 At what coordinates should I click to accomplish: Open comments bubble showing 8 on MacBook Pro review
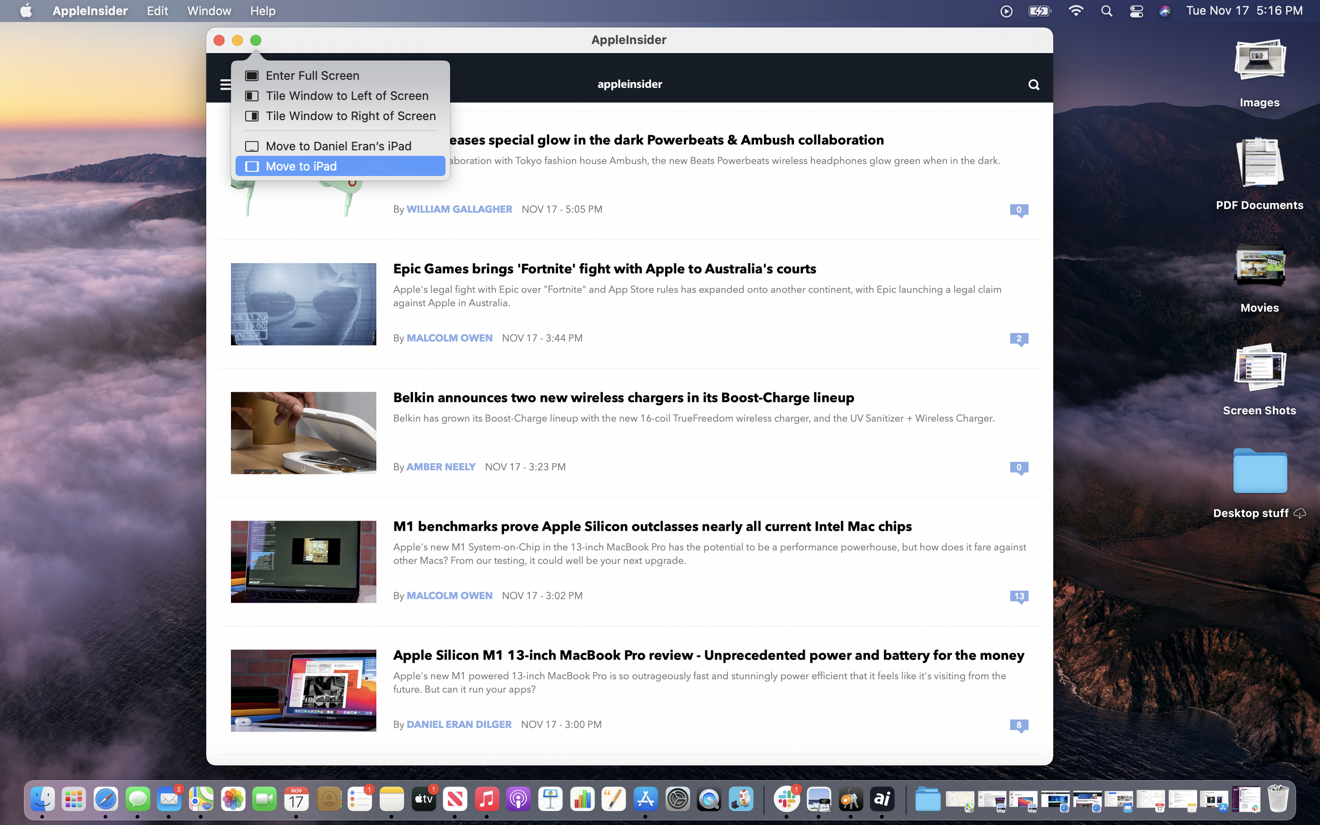pos(1019,726)
